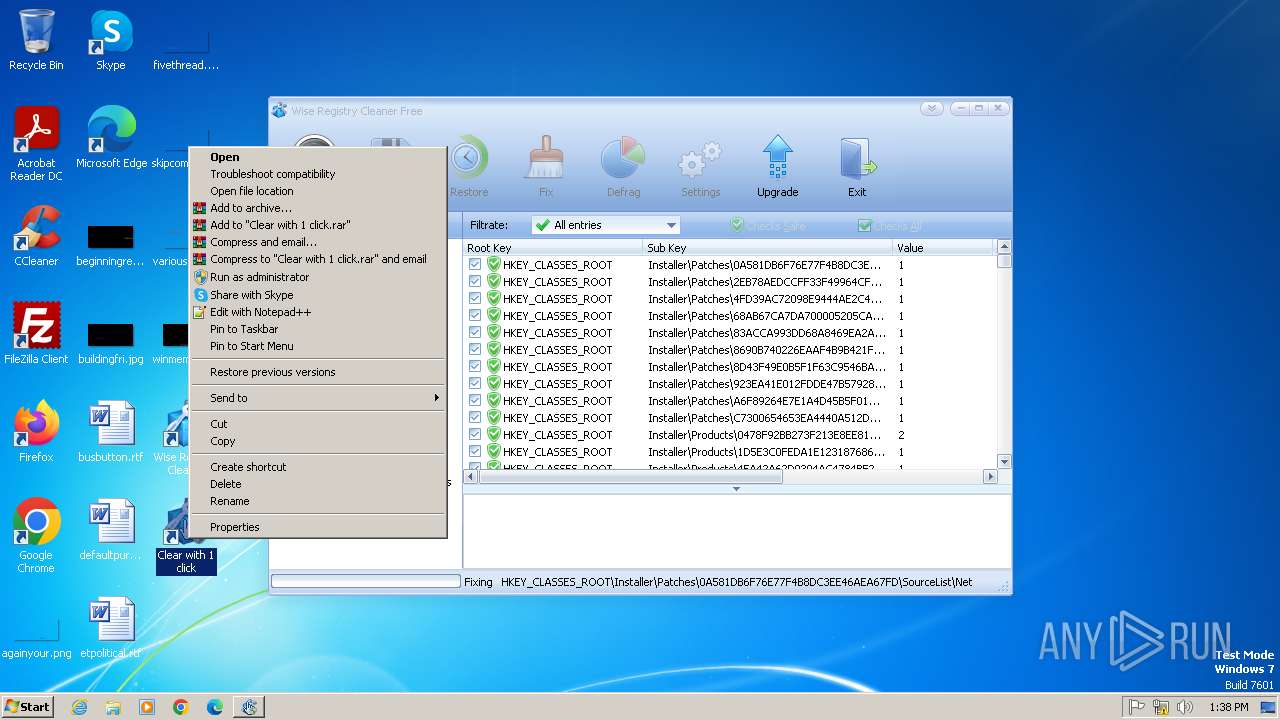1280x720 pixels.
Task: Uncheck entry Installer\Products\1D5E3C0FEDA1E123187686
Action: click(x=475, y=452)
